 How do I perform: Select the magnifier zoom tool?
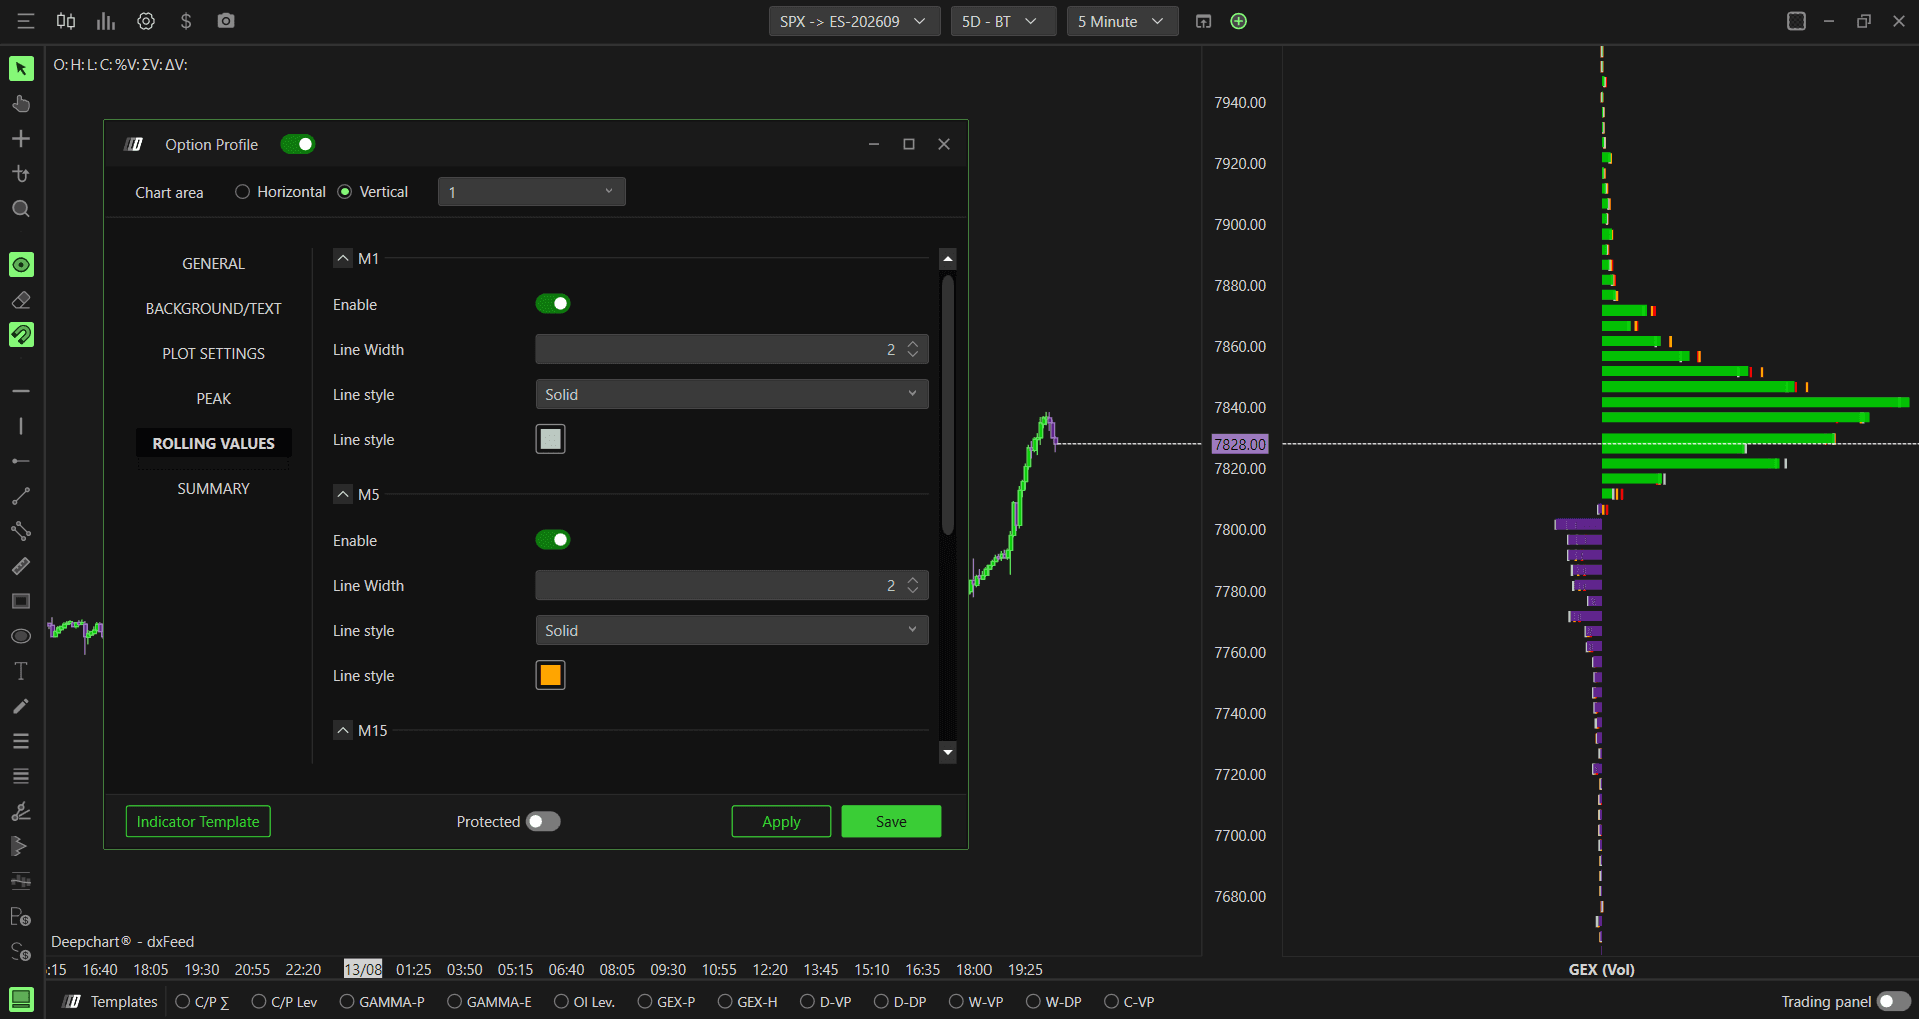pyautogui.click(x=21, y=208)
